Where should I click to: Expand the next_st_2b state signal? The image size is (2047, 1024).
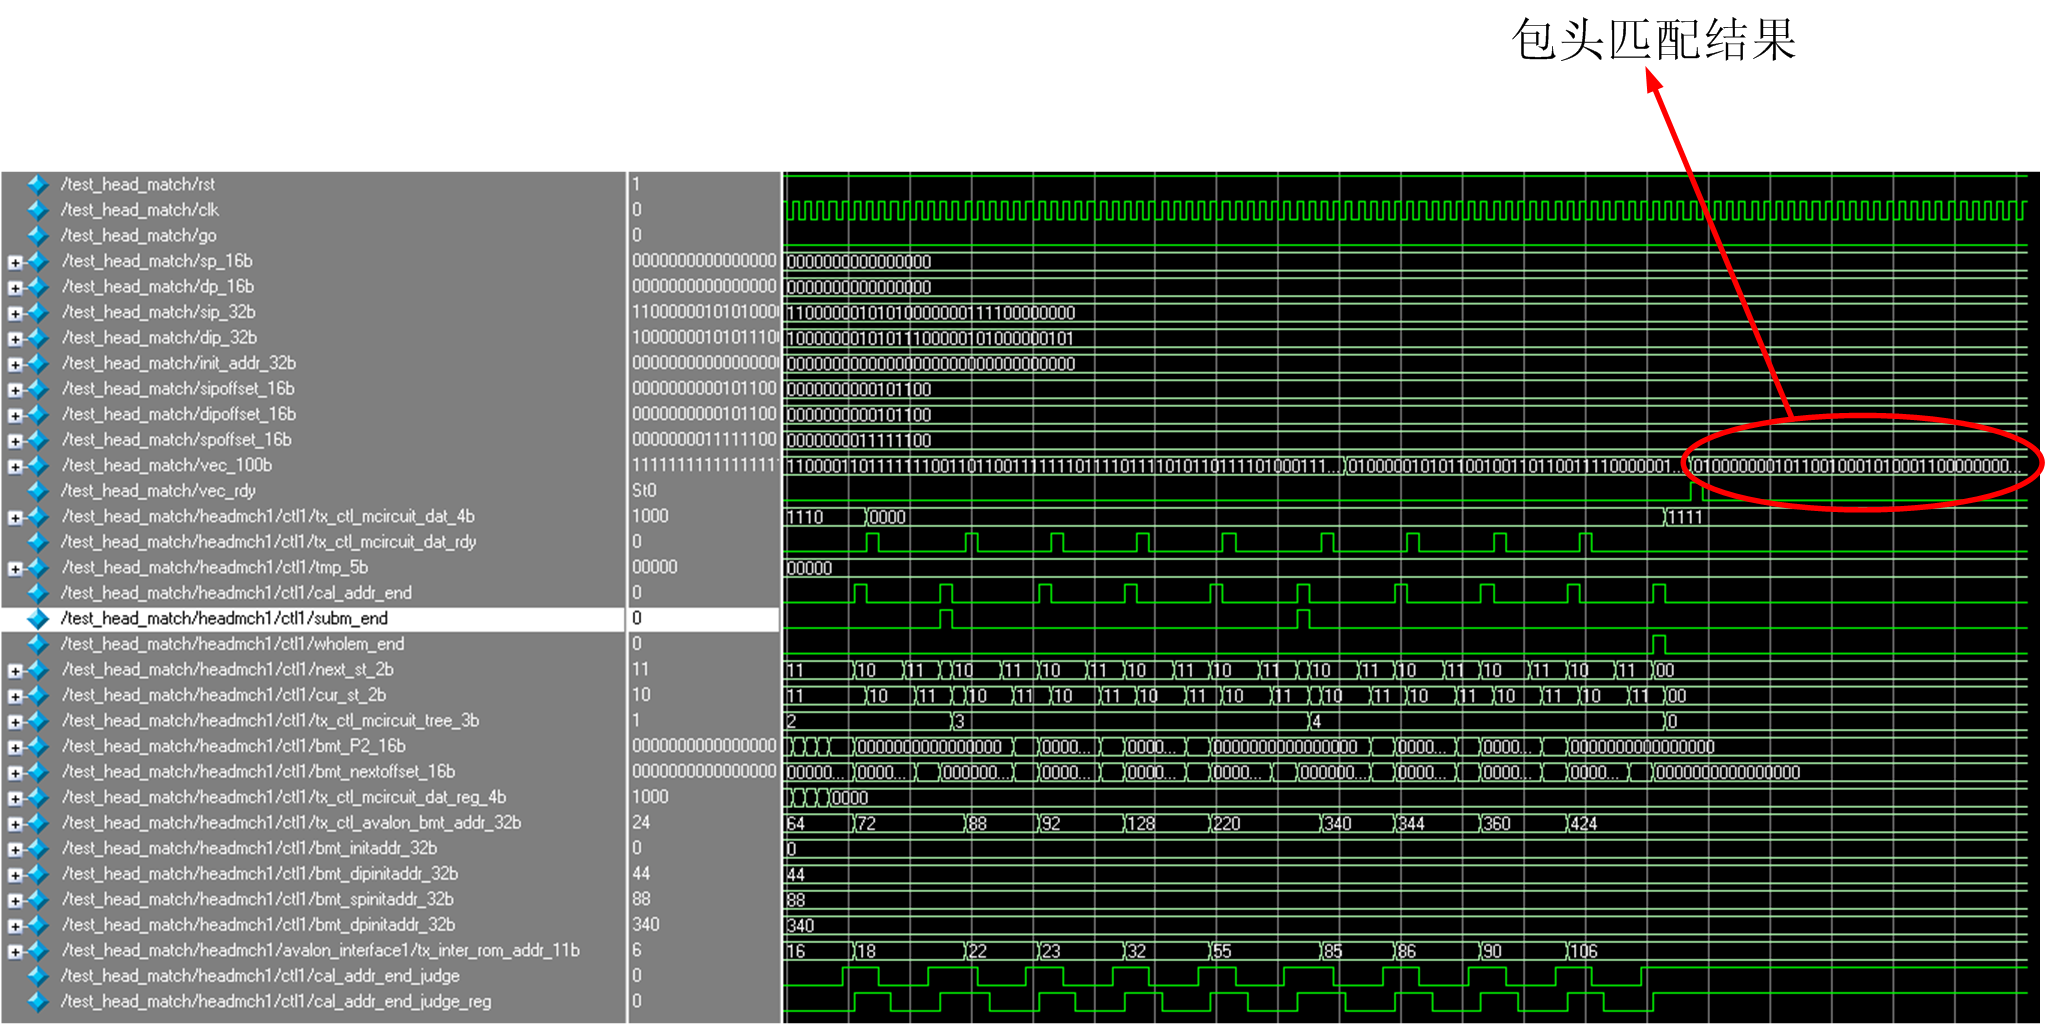coord(15,671)
